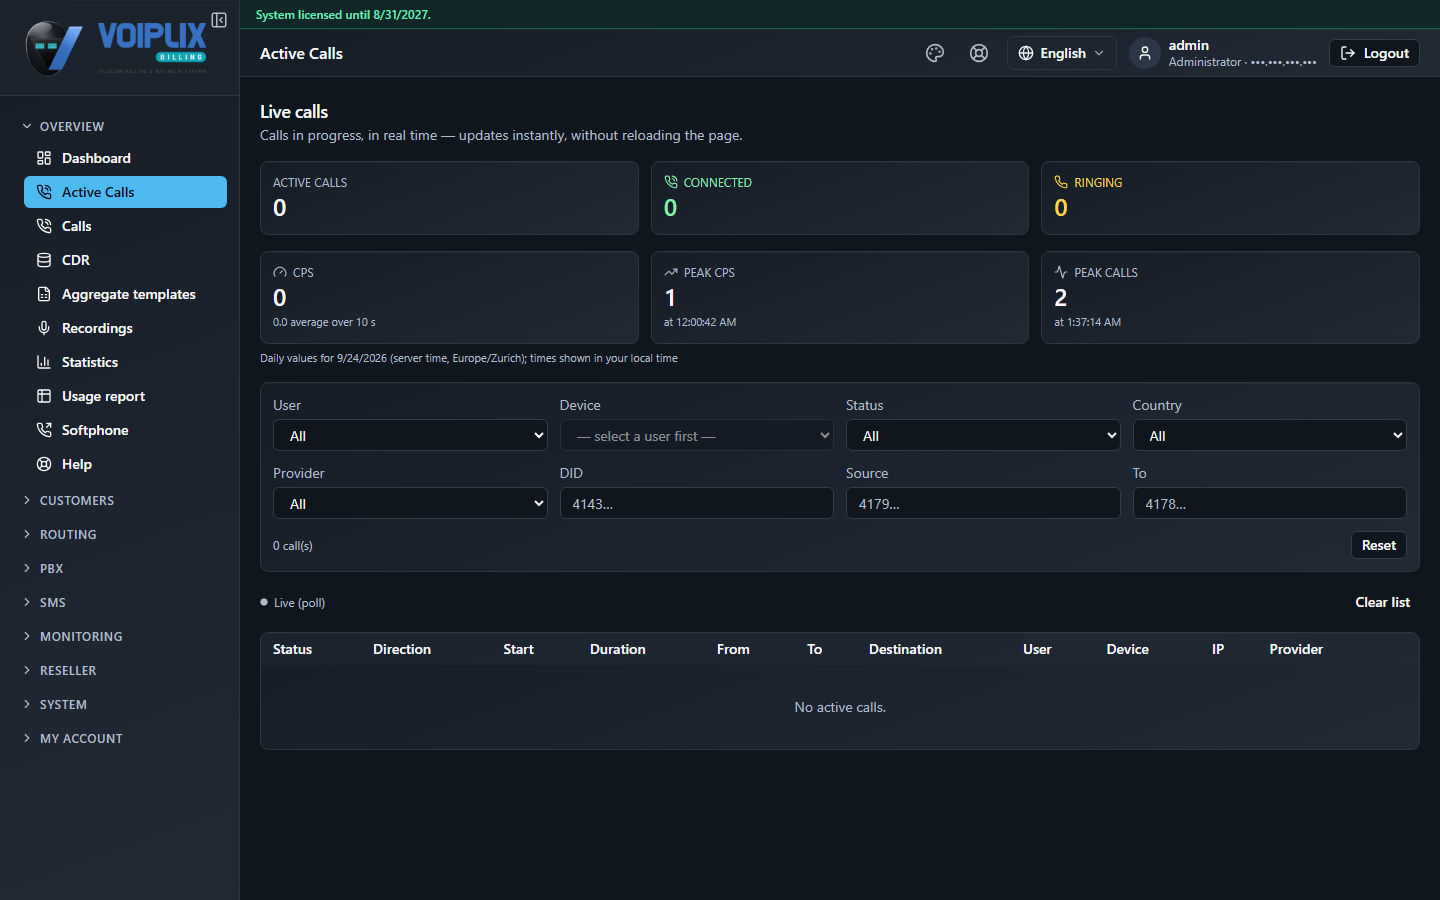Click the Reset filters button
This screenshot has height=900, width=1440.
pyautogui.click(x=1379, y=545)
